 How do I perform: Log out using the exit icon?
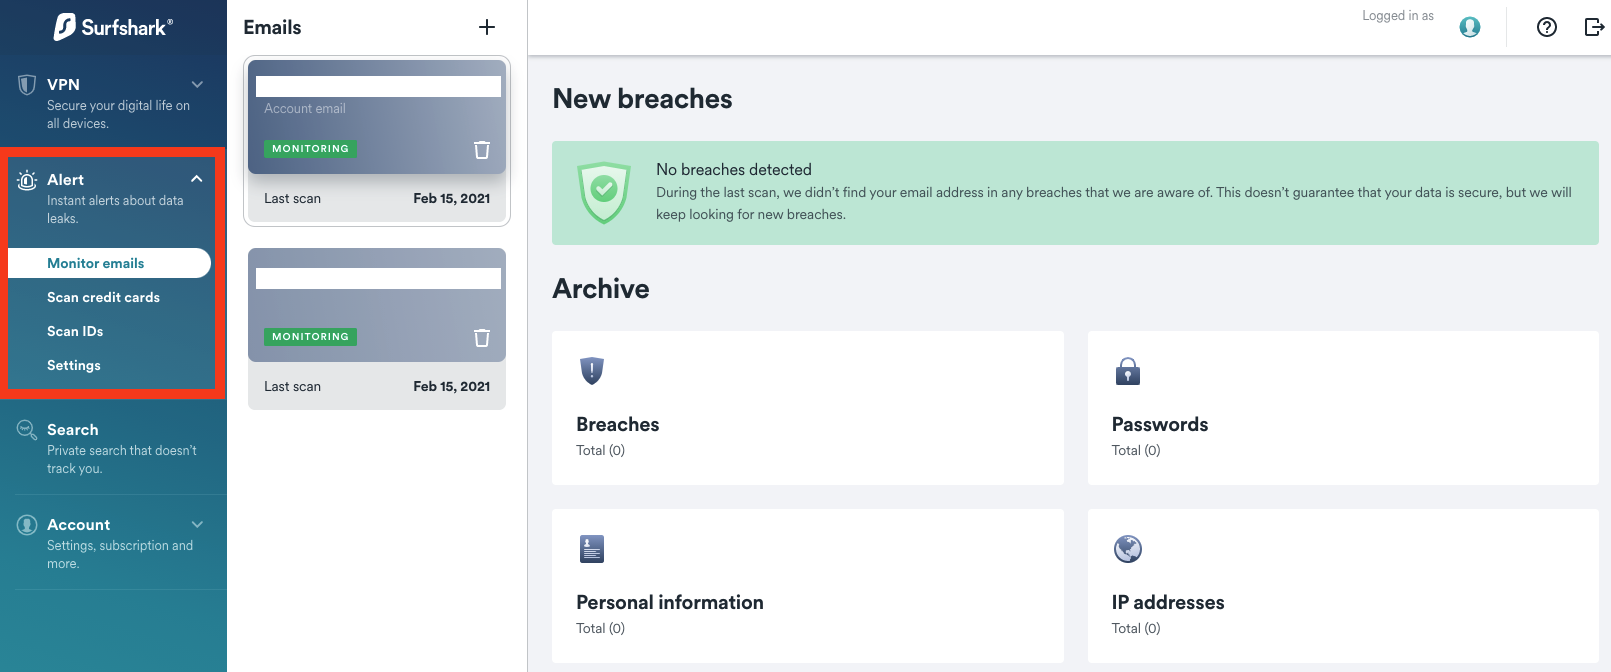[1595, 27]
